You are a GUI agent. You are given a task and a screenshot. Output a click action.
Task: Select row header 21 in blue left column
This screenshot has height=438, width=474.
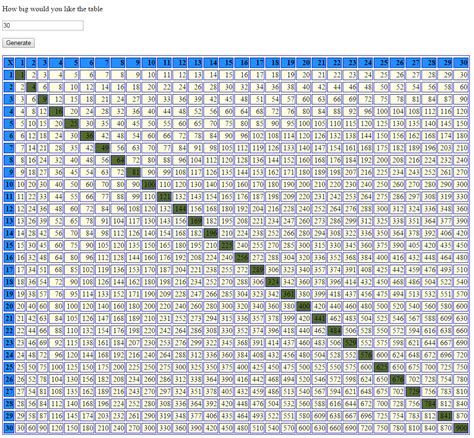tap(9, 318)
